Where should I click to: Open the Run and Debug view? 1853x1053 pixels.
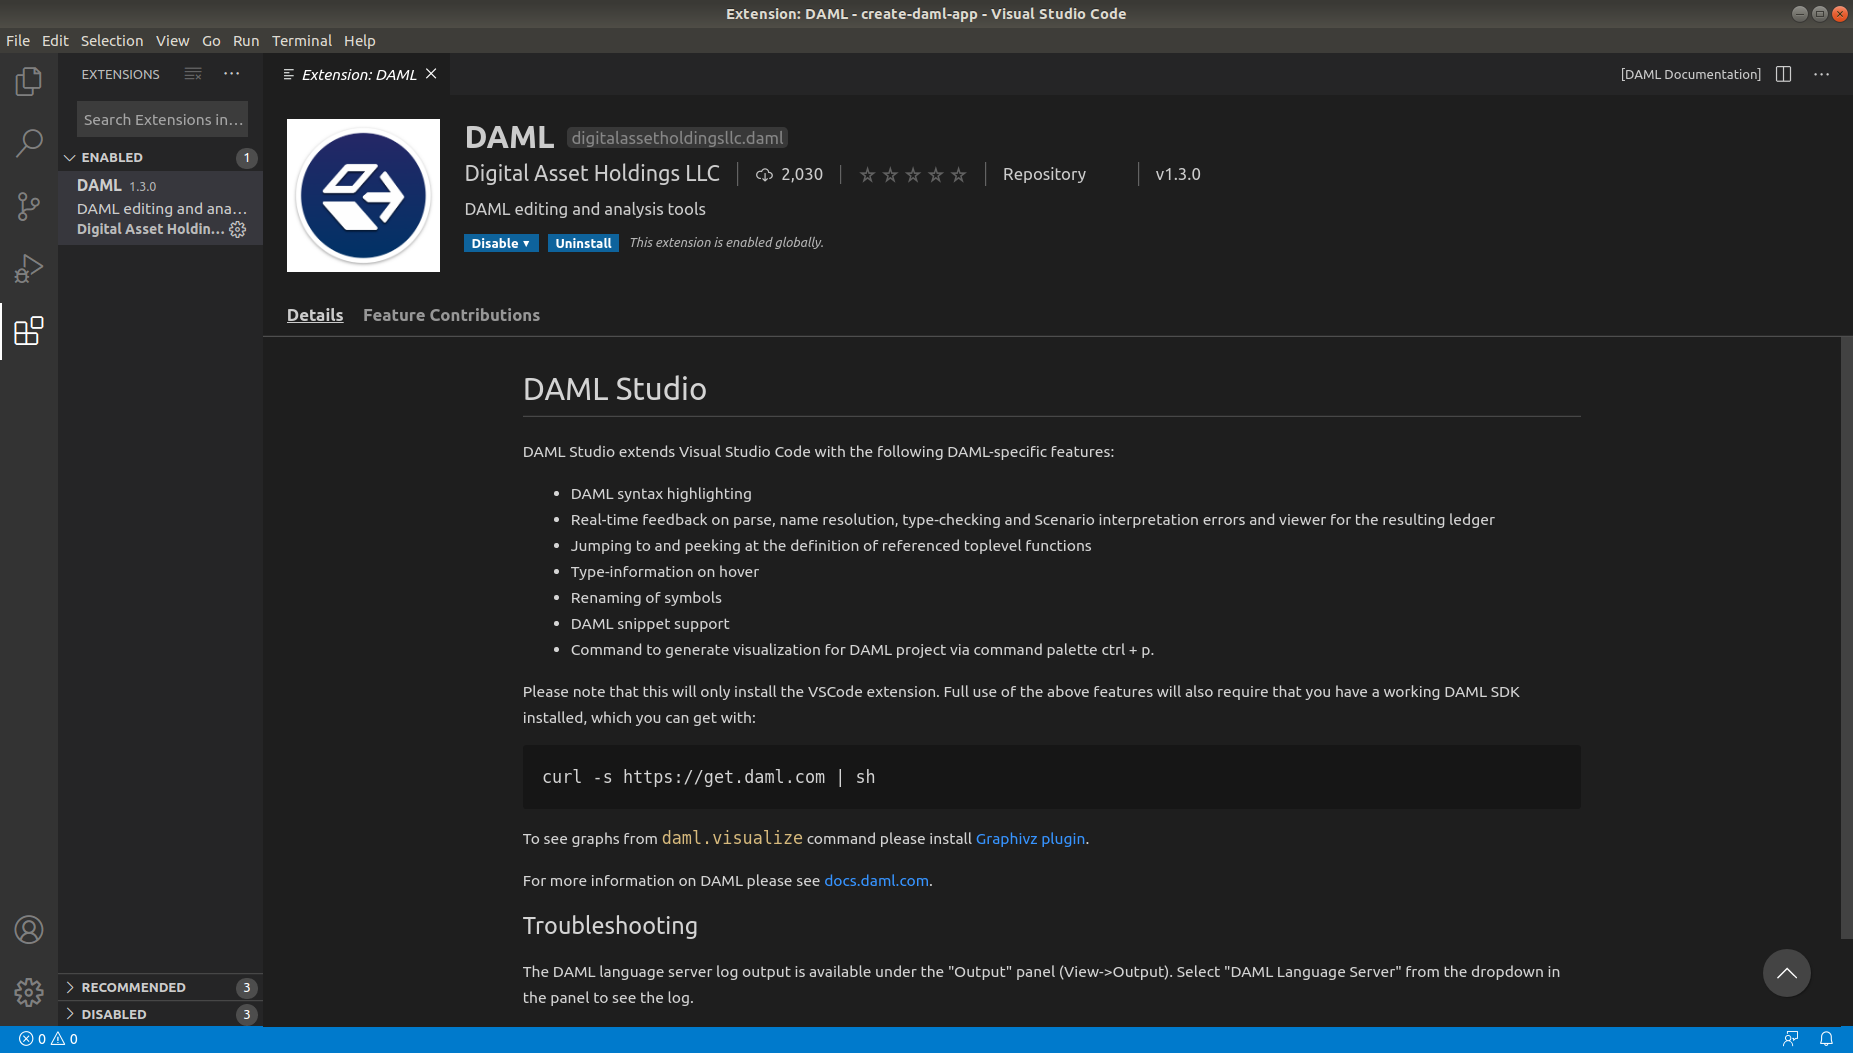(x=29, y=268)
